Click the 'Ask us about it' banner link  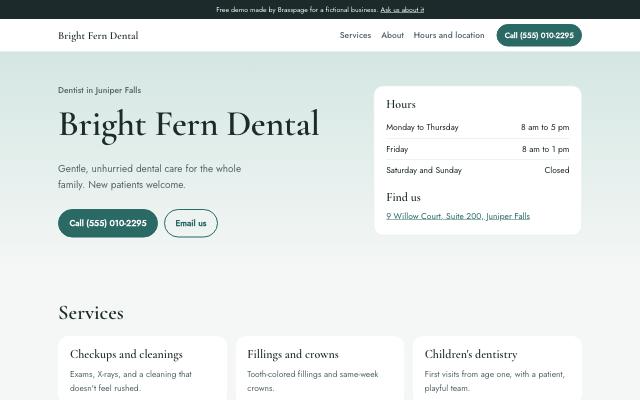[x=402, y=9]
